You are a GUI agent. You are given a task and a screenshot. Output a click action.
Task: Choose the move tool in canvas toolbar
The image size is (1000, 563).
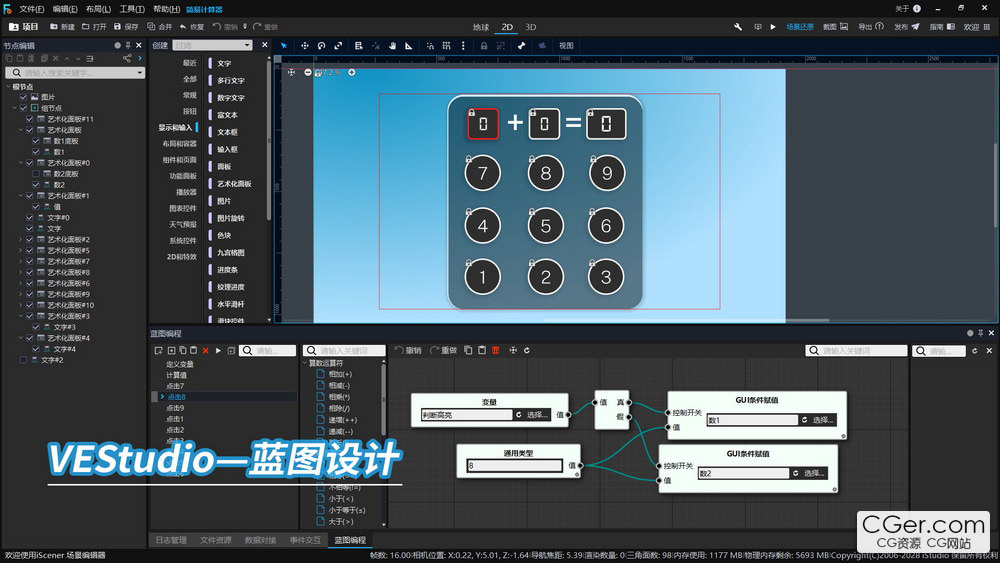pyautogui.click(x=305, y=46)
